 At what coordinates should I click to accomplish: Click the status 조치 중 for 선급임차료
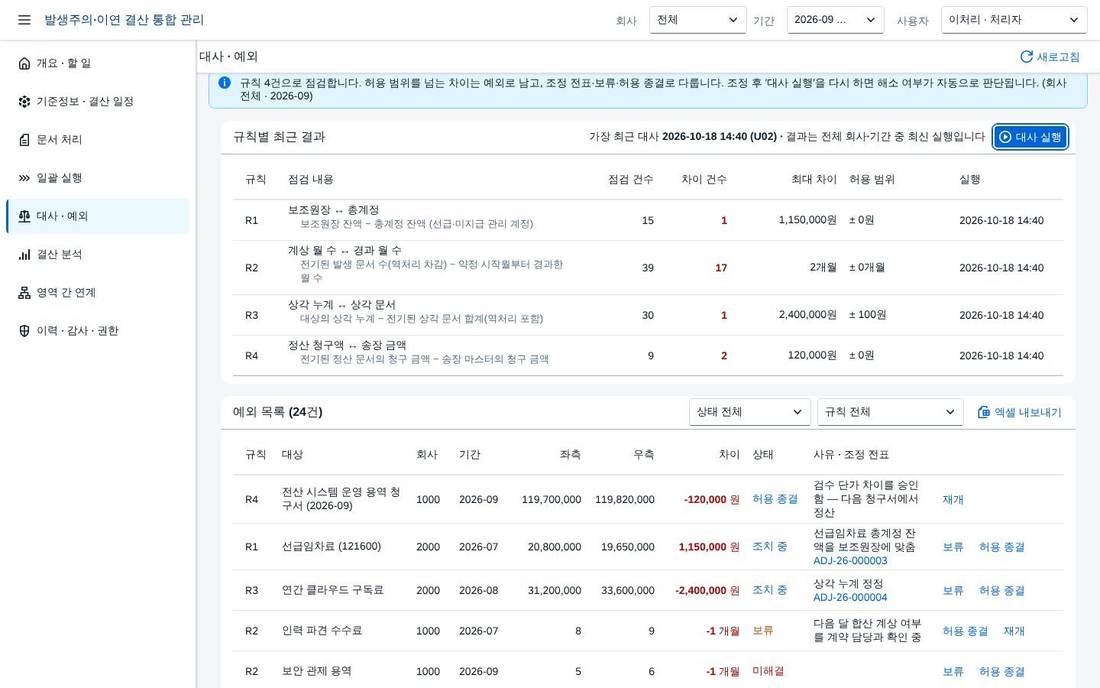[x=769, y=546]
